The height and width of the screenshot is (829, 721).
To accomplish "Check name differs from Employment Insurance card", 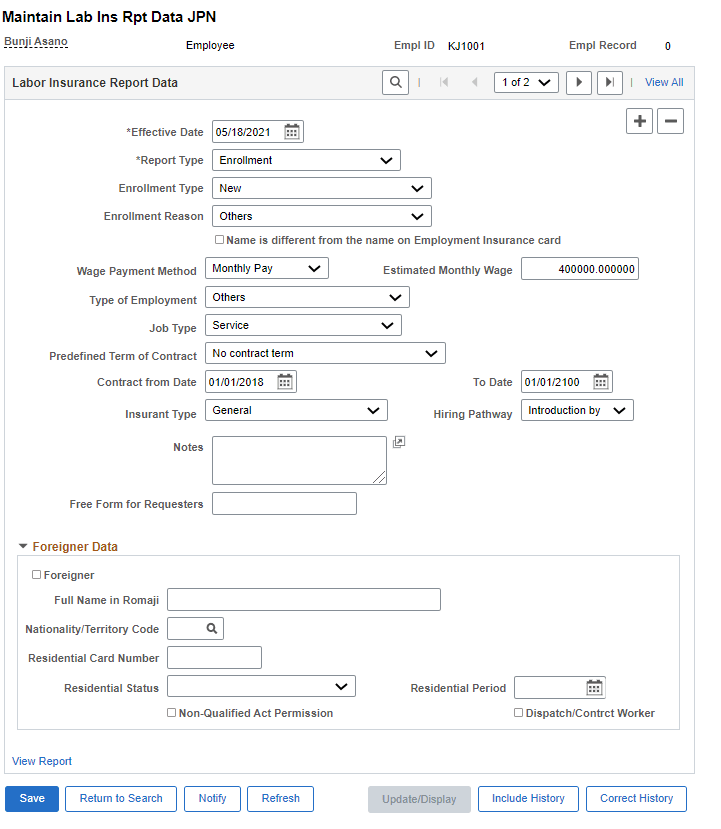I will pyautogui.click(x=219, y=238).
